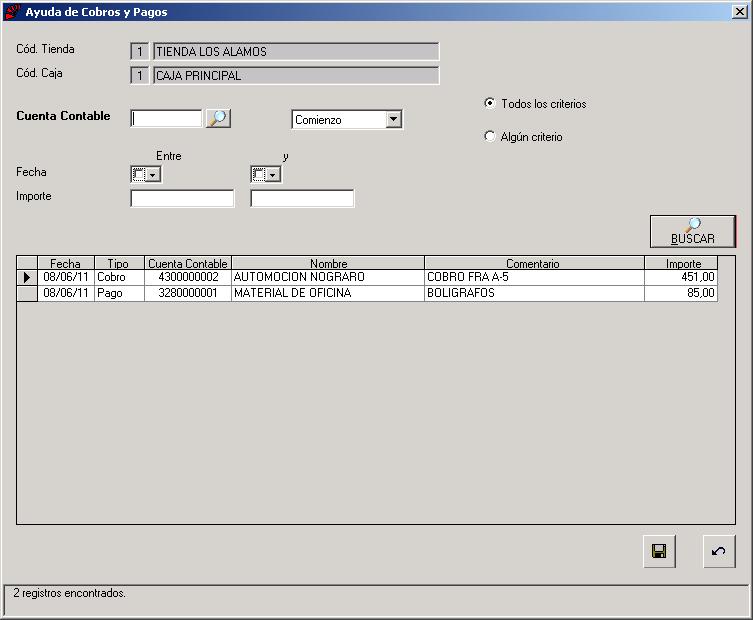The image size is (753, 620).
Task: Close the Ayuda de Cobros y Pagos window
Action: pos(740,12)
